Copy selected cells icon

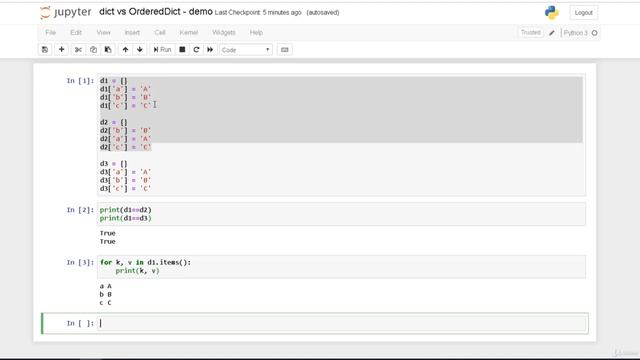tap(93, 50)
